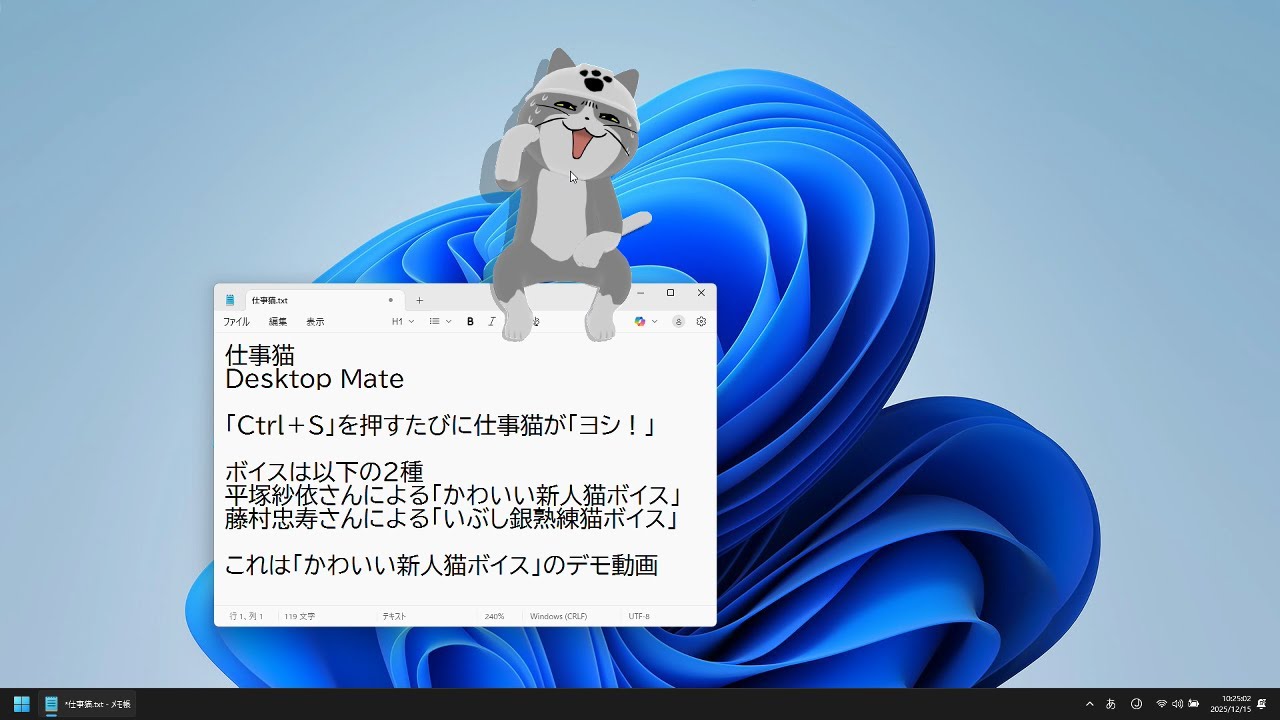Click the これは「かわいい新人猫ボイス」 line

(x=441, y=565)
